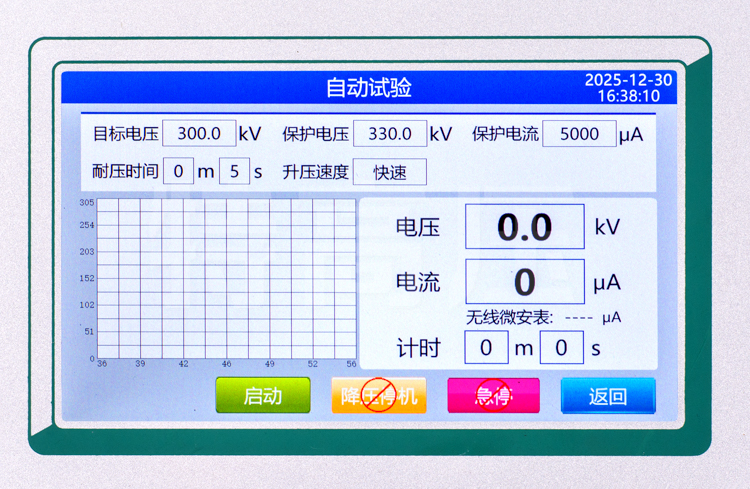750x489 pixels.
Task: Tap the 耐压时间 seconds box showing 5
Action: (234, 171)
